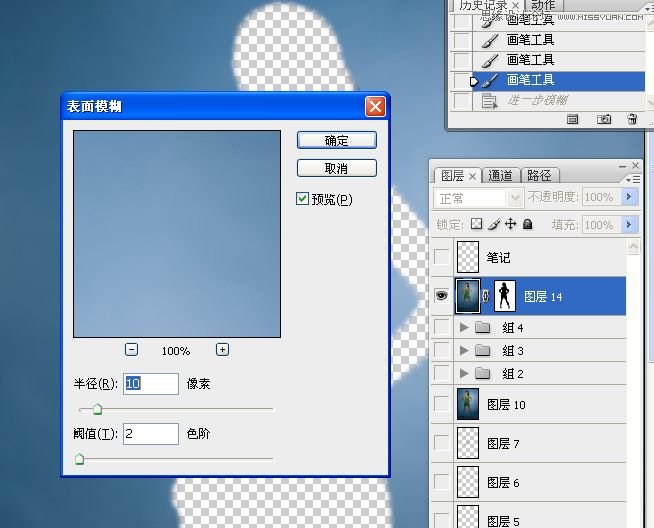Switch to the 动作 Actions tab
Viewport: 654px width, 528px height.
point(543,5)
